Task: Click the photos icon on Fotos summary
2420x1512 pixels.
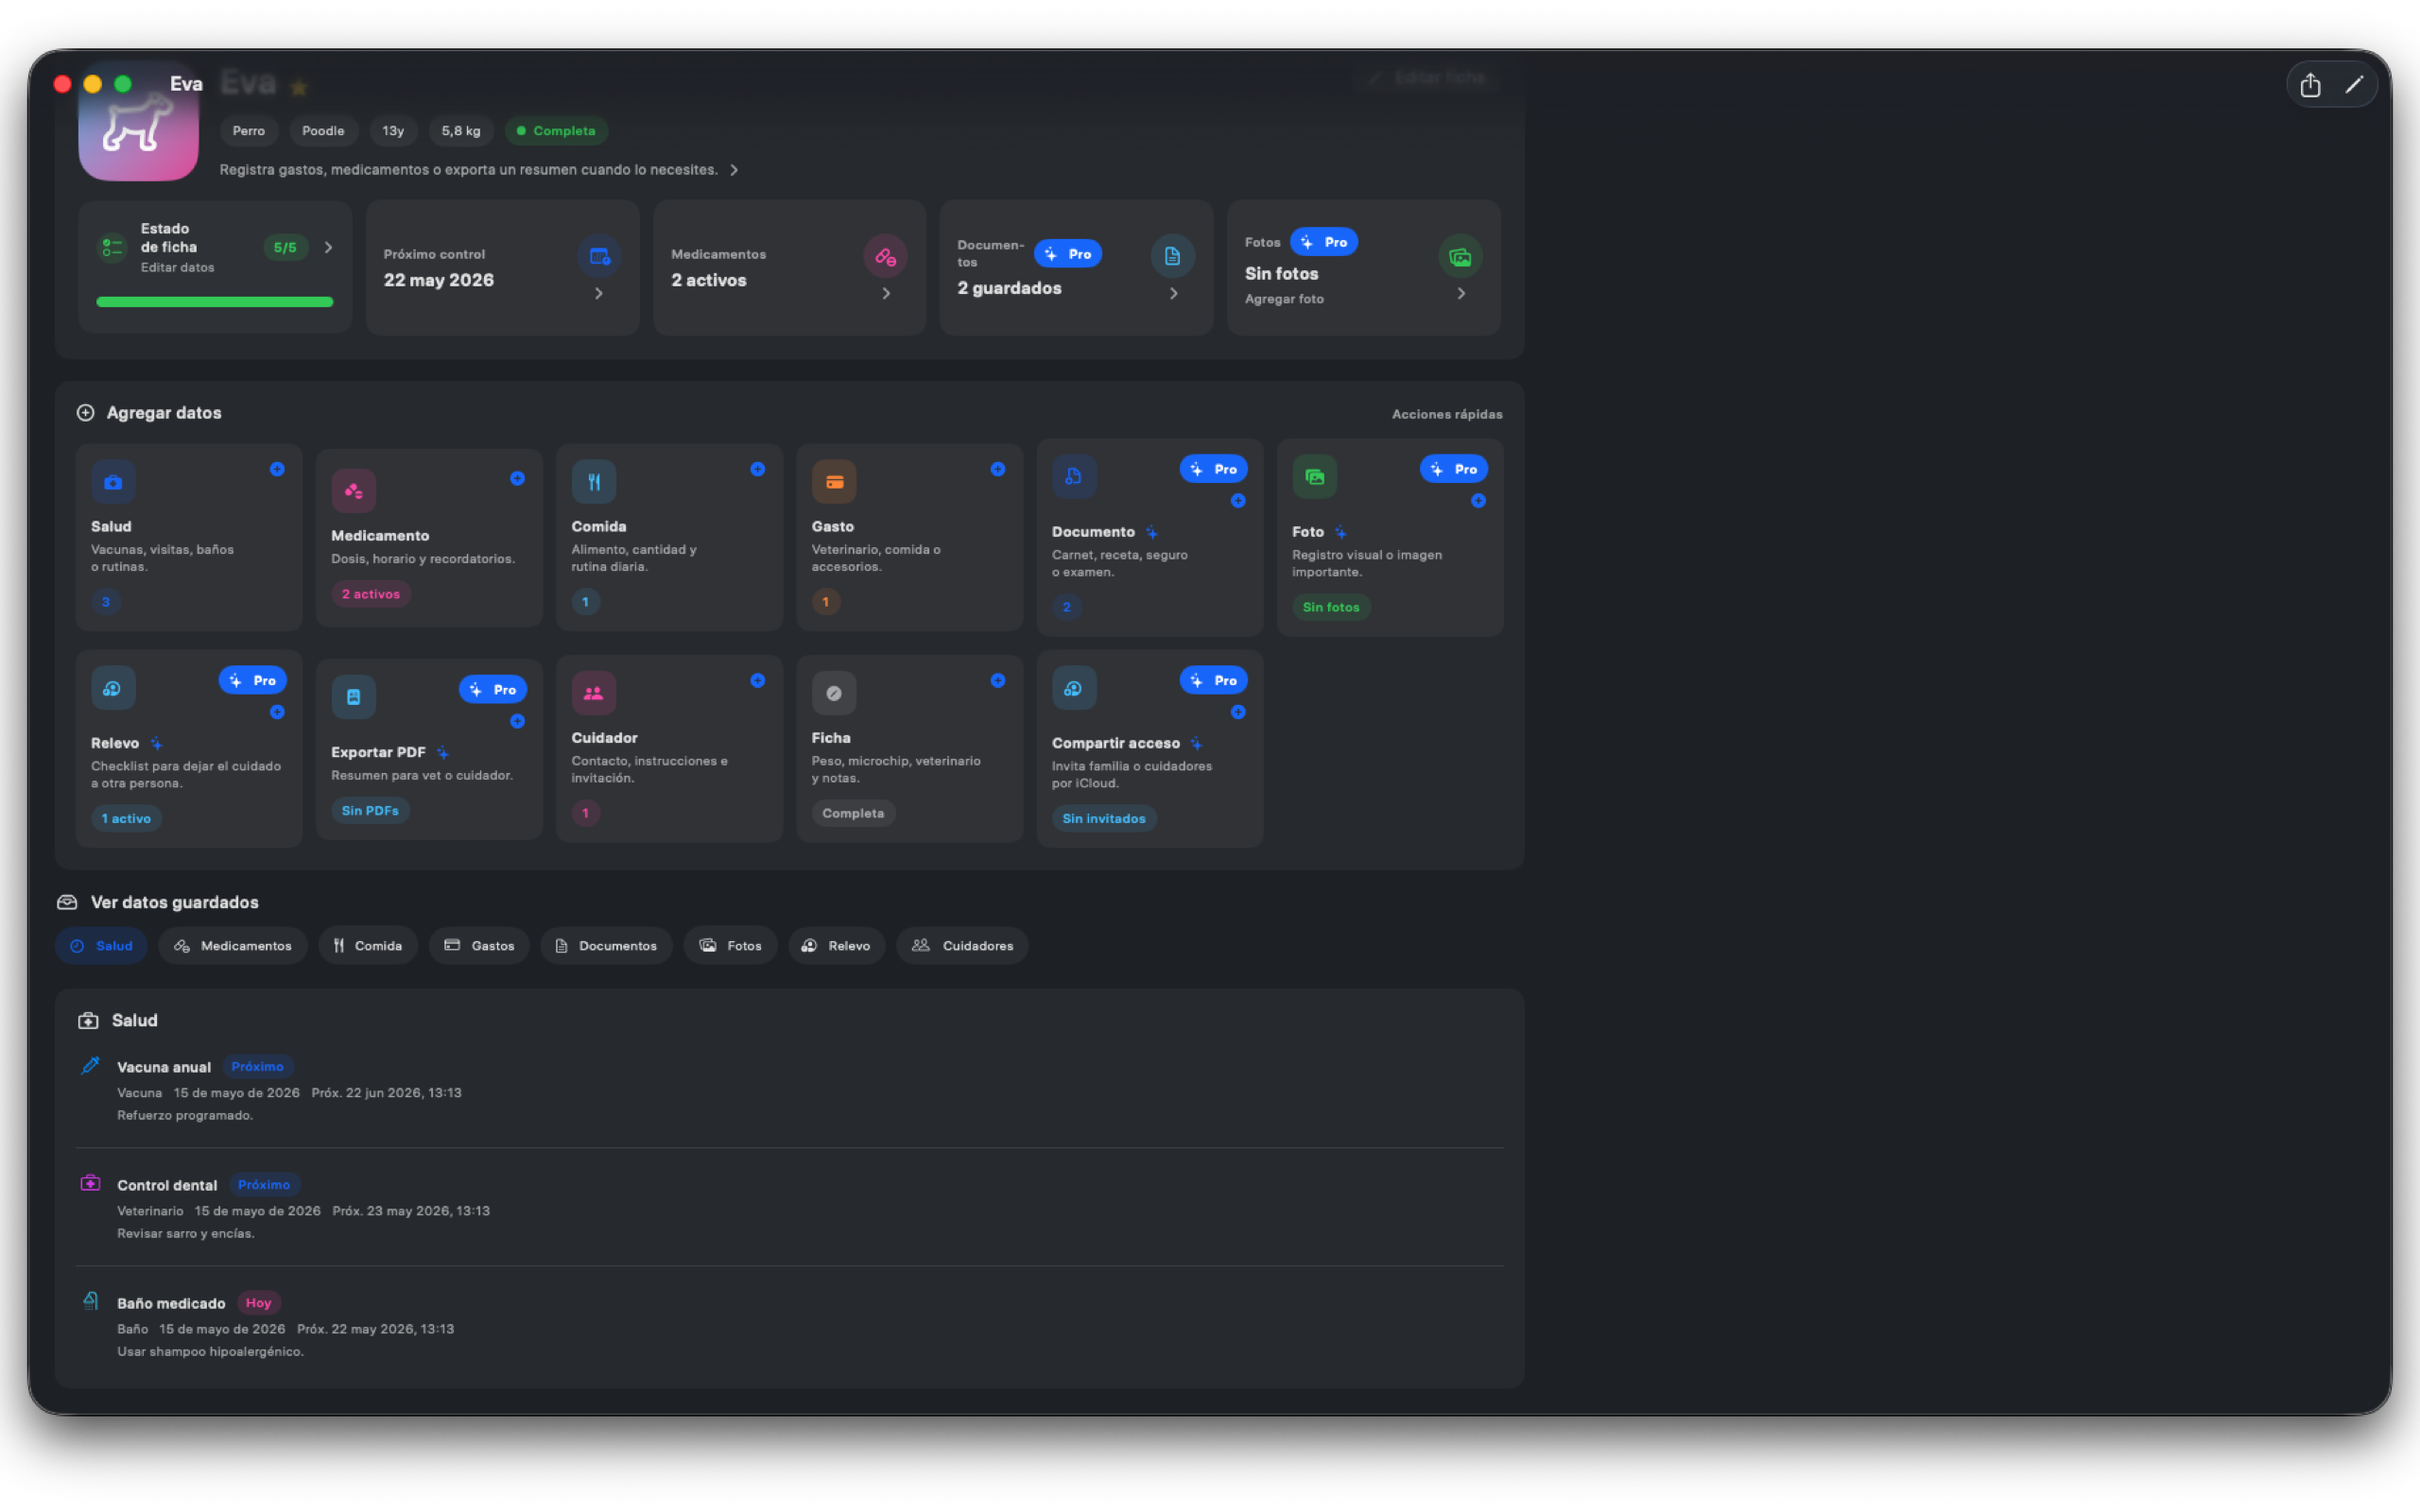Action: point(1460,257)
